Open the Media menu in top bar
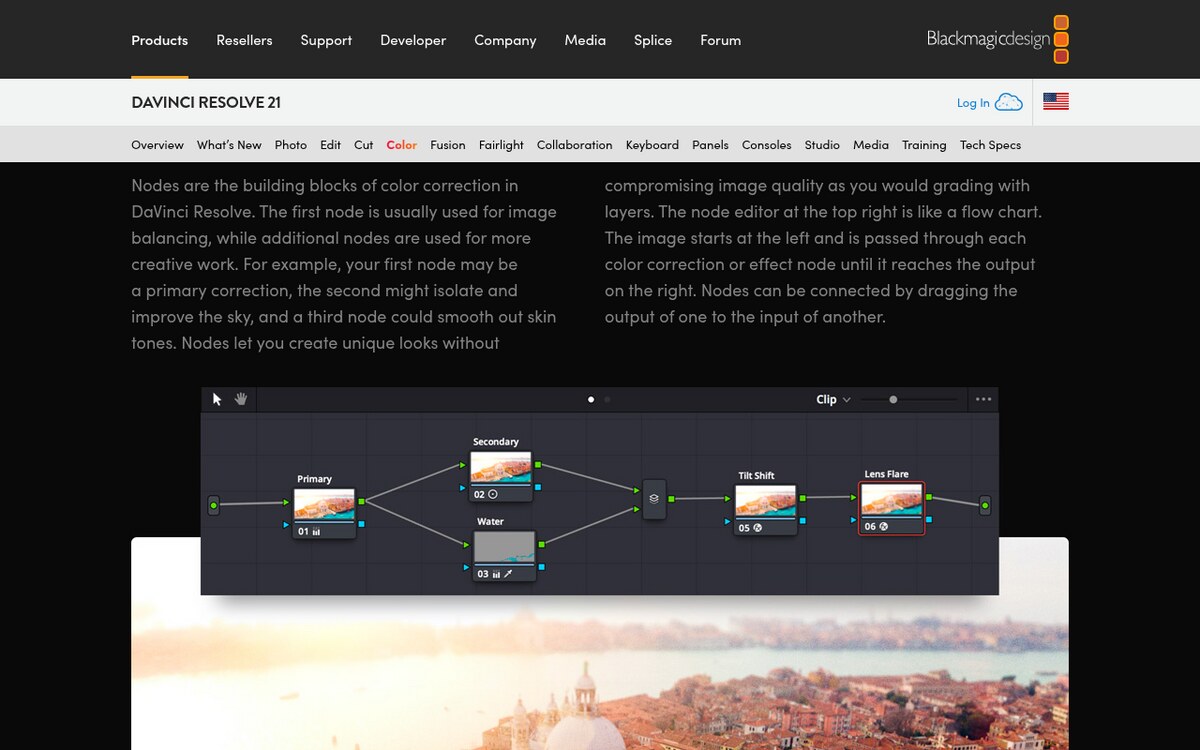1200x750 pixels. click(585, 40)
